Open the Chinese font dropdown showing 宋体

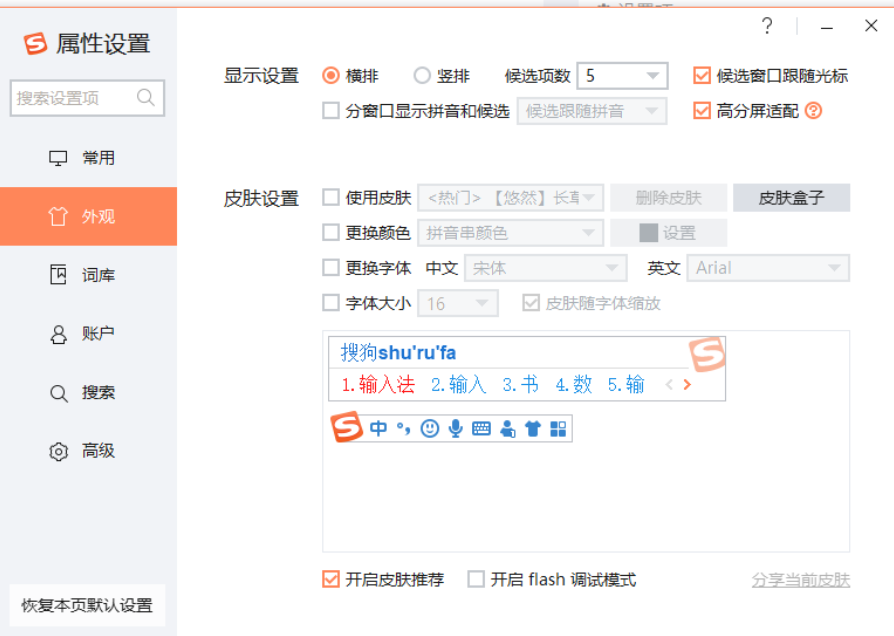point(546,268)
